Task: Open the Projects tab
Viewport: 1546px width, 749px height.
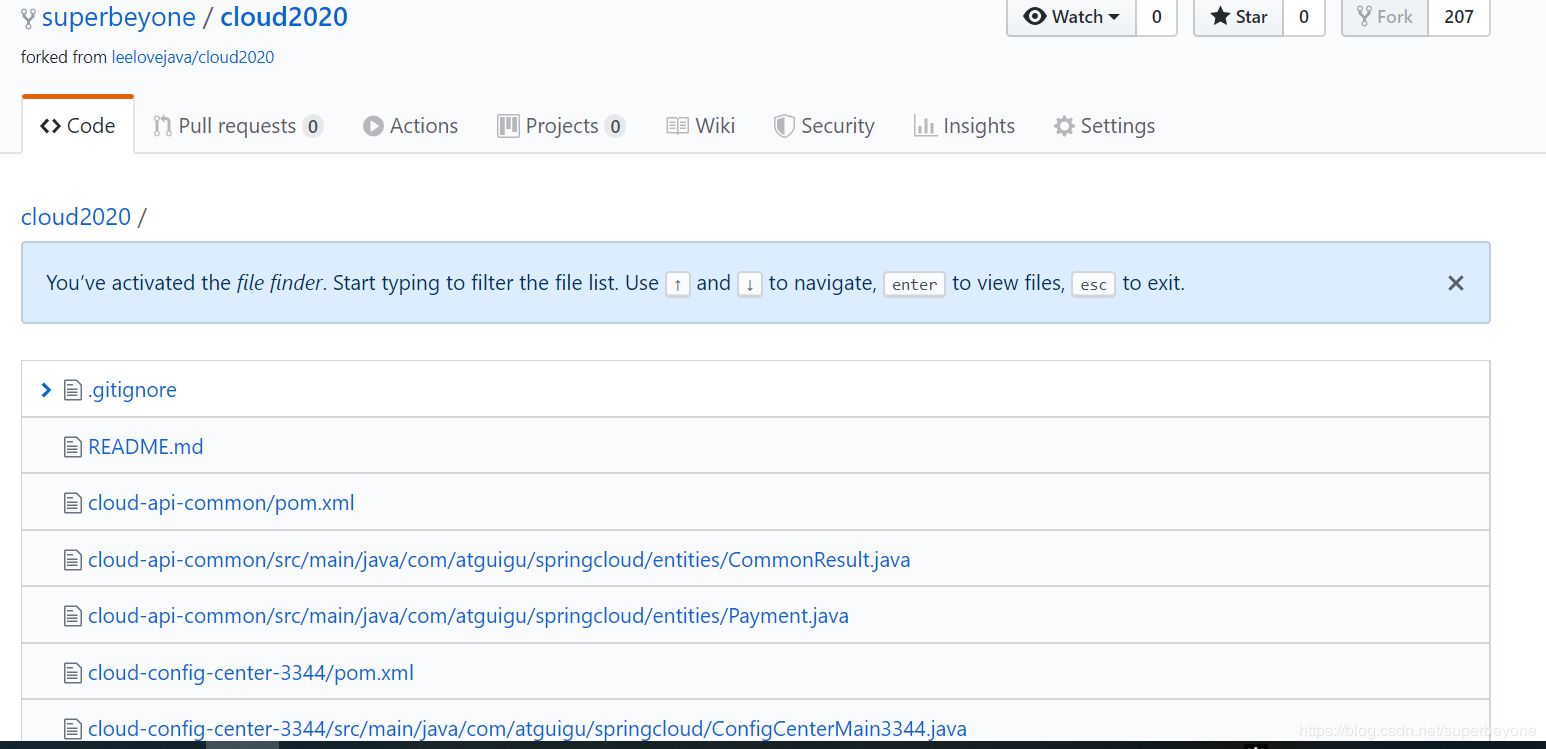Action: (x=561, y=126)
